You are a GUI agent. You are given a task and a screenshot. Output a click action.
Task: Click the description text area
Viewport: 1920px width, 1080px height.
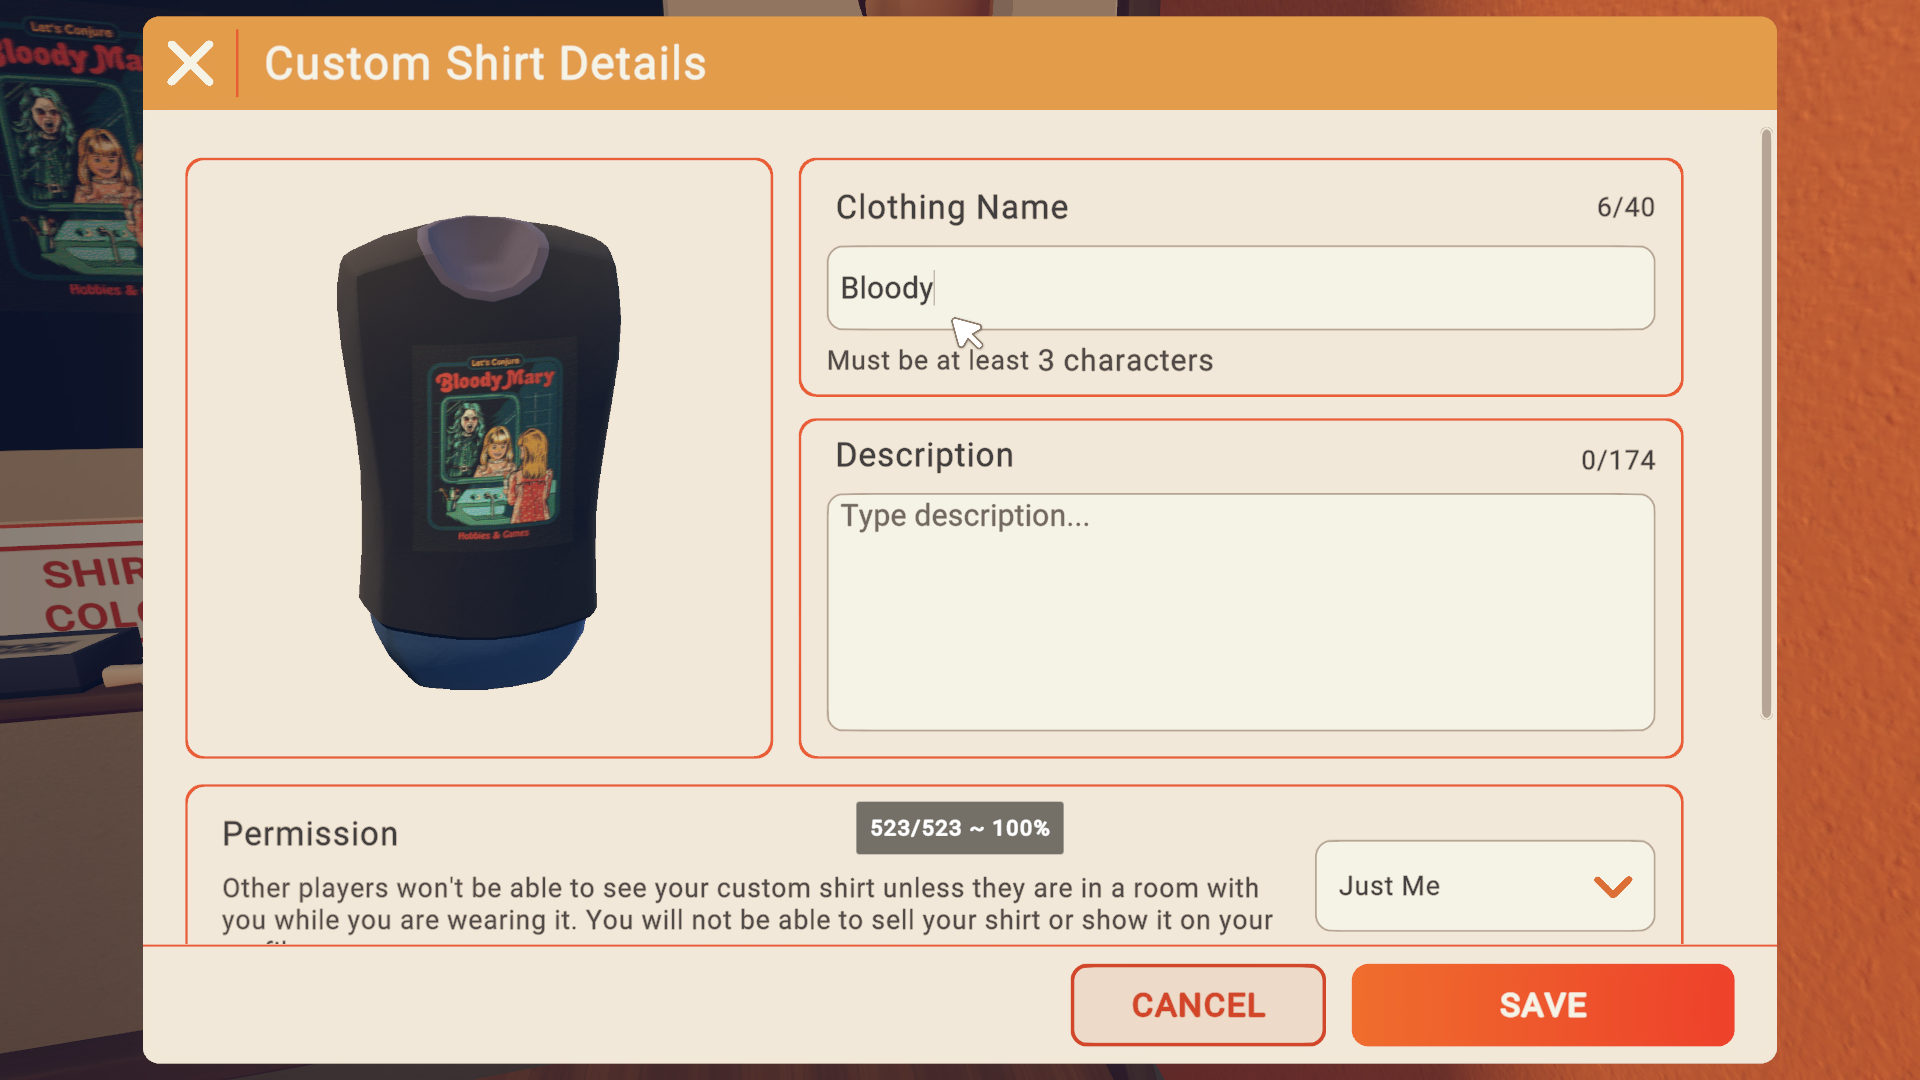coord(1240,612)
